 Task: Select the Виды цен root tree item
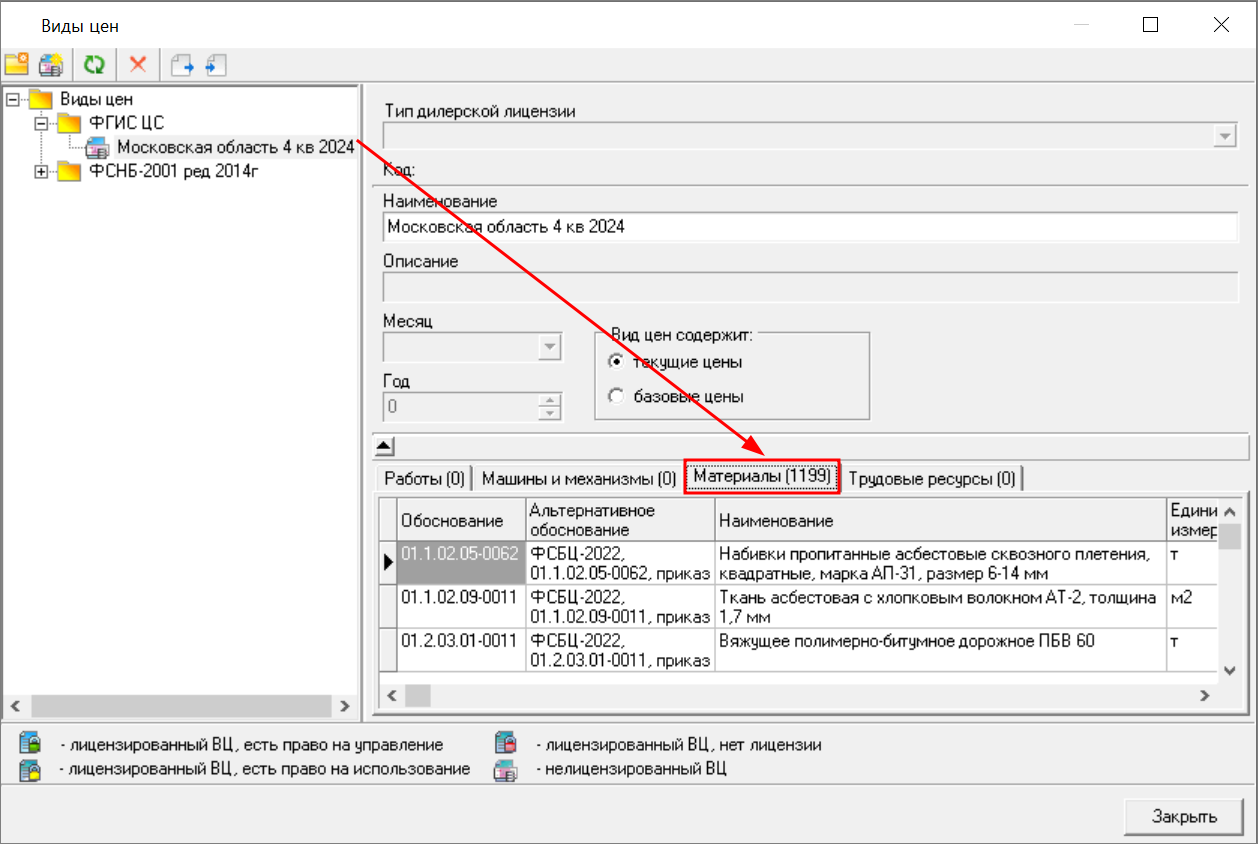[97, 99]
